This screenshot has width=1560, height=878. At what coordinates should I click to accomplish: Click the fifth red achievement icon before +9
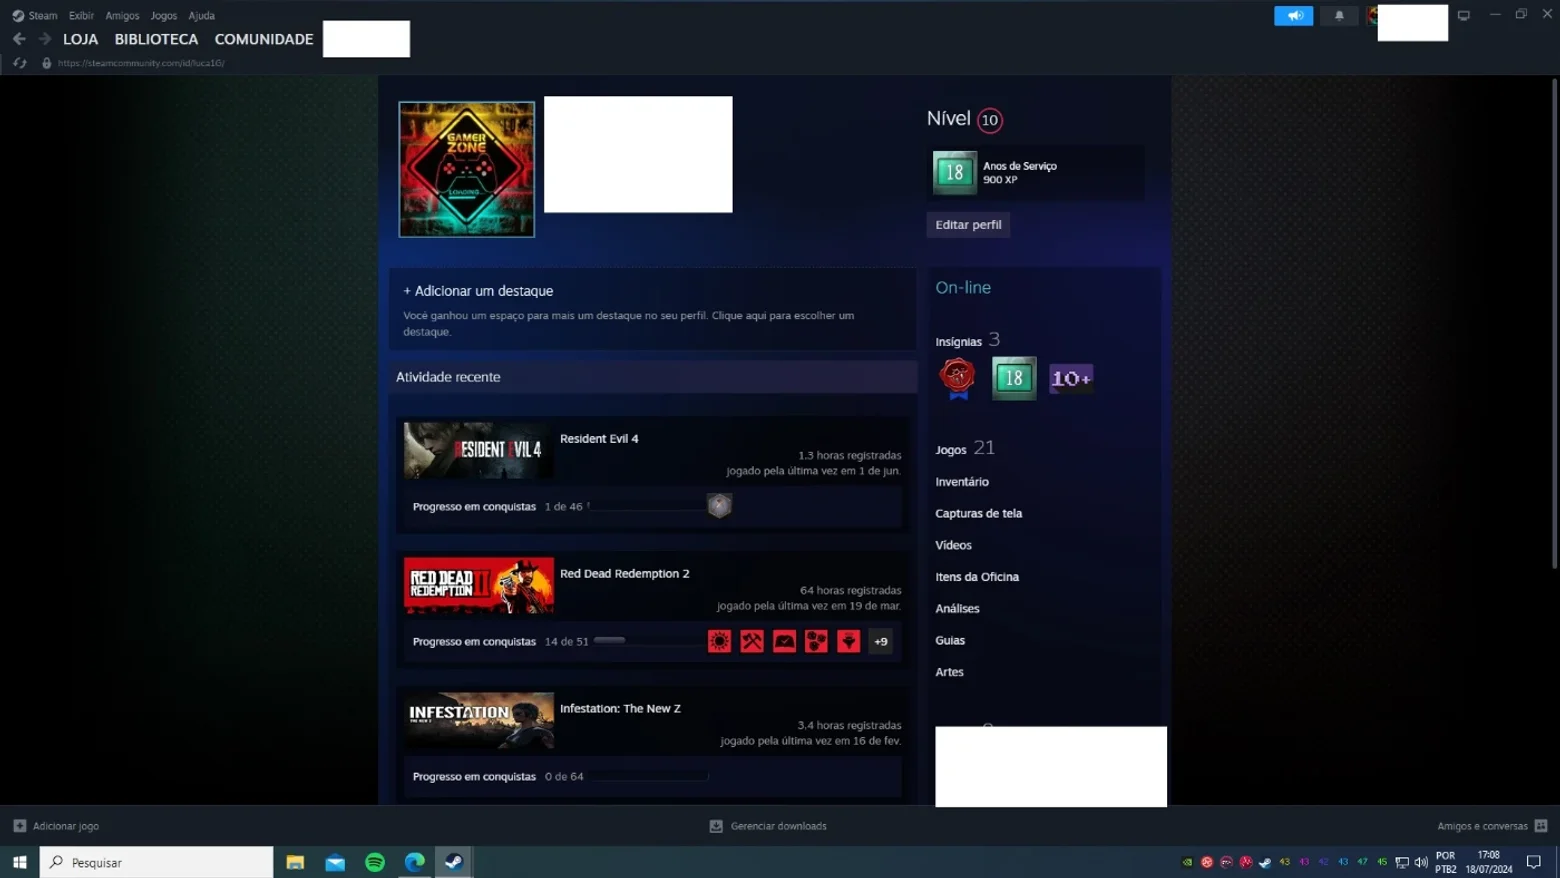coord(848,641)
